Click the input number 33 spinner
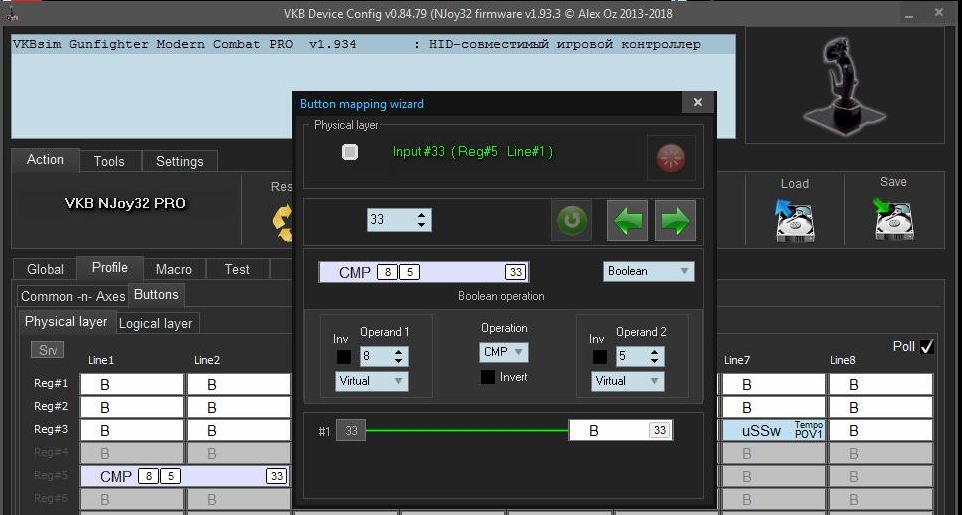 (x=399, y=220)
